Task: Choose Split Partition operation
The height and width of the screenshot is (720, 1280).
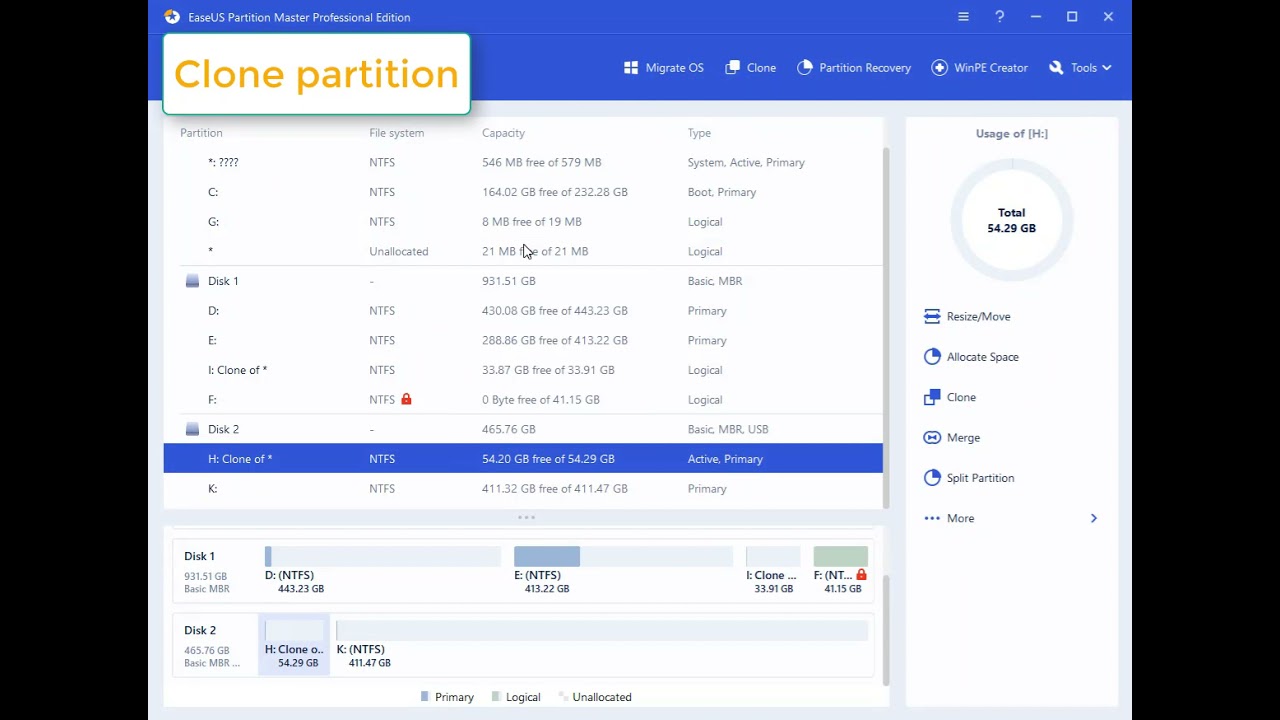Action: (x=969, y=478)
